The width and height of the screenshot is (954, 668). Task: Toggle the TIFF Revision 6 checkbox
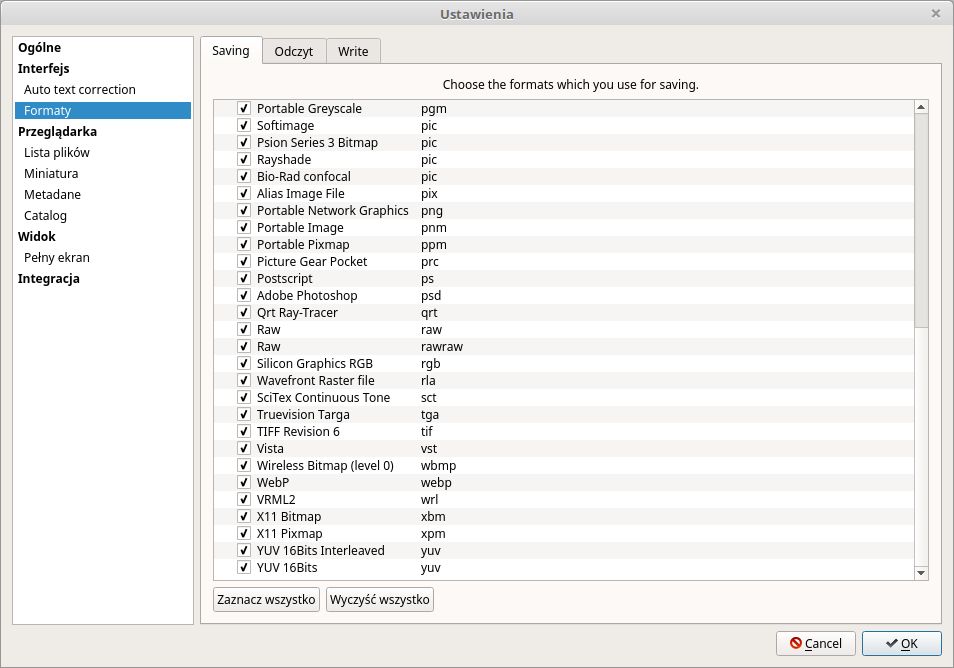coord(243,432)
